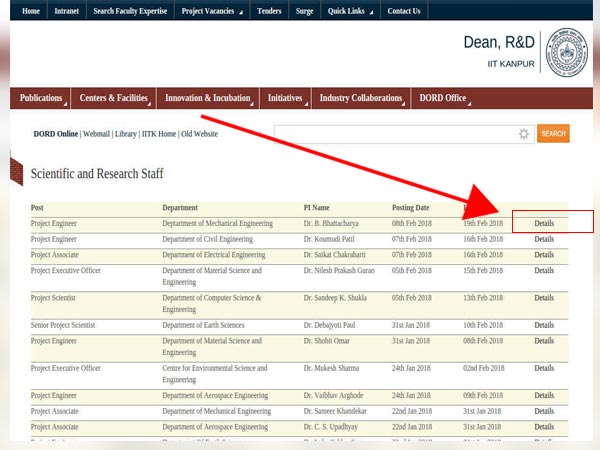Click the Post column header
Screen dimensions: 600x450
pyautogui.click(x=37, y=208)
